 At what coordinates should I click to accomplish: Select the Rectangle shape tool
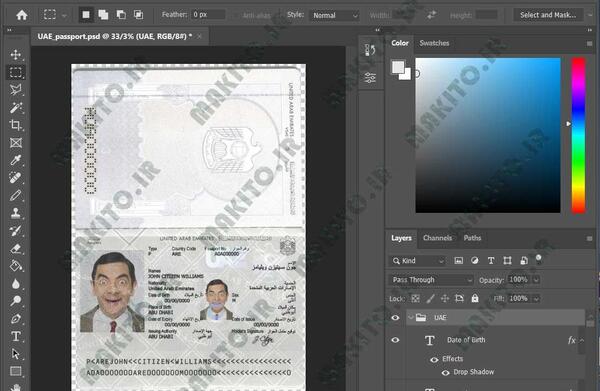(16, 371)
